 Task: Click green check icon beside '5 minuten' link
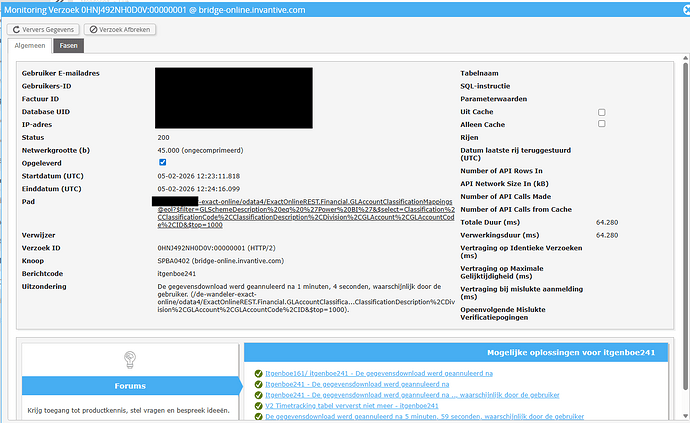tap(258, 416)
